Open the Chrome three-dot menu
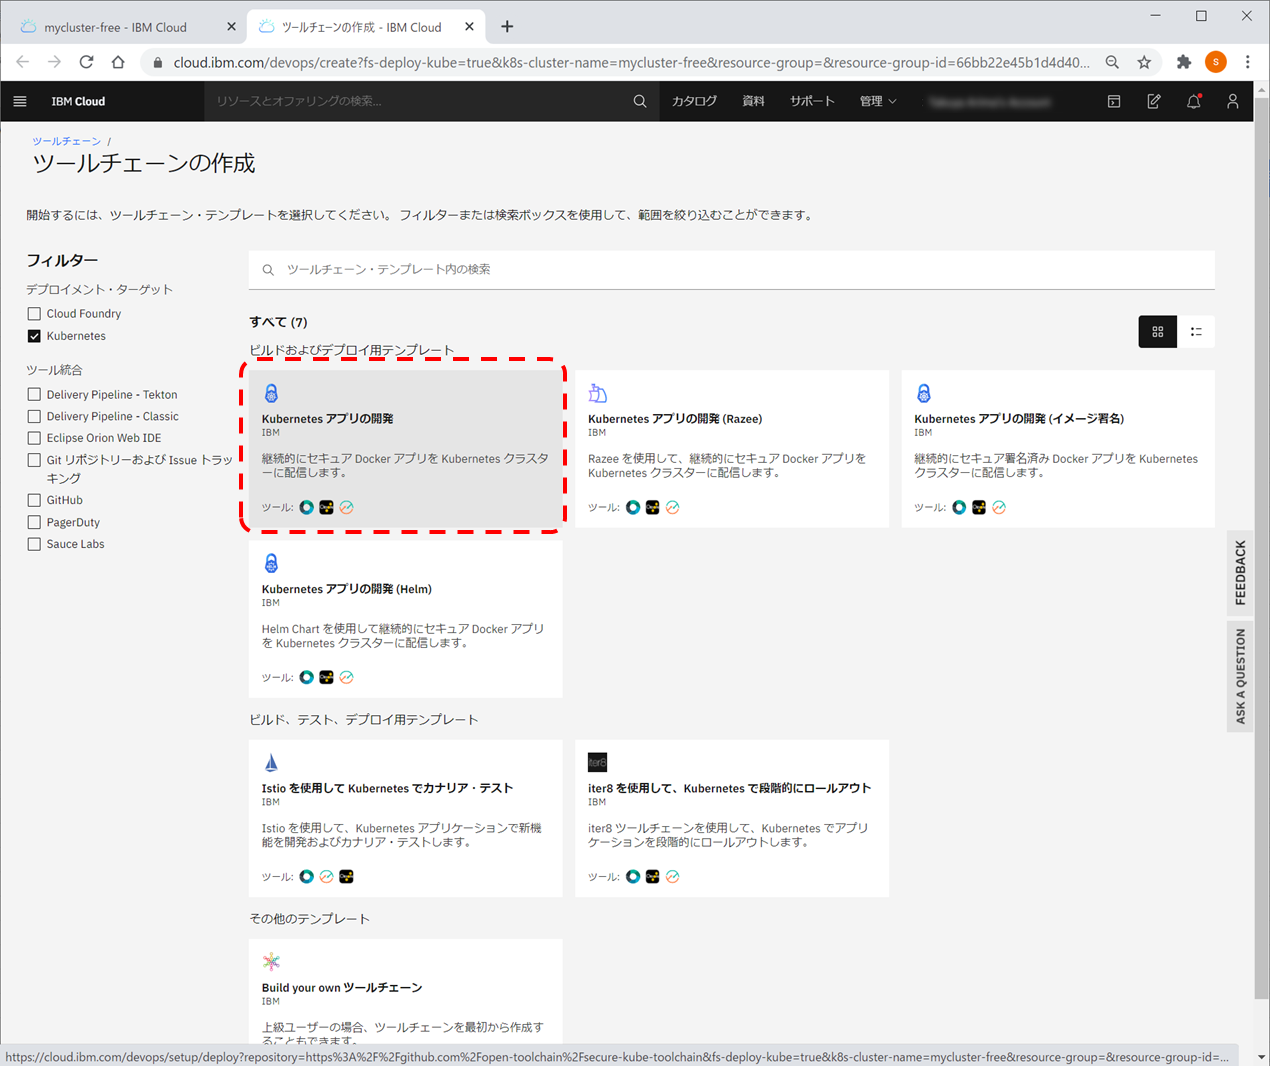The width and height of the screenshot is (1270, 1066). 1248,62
